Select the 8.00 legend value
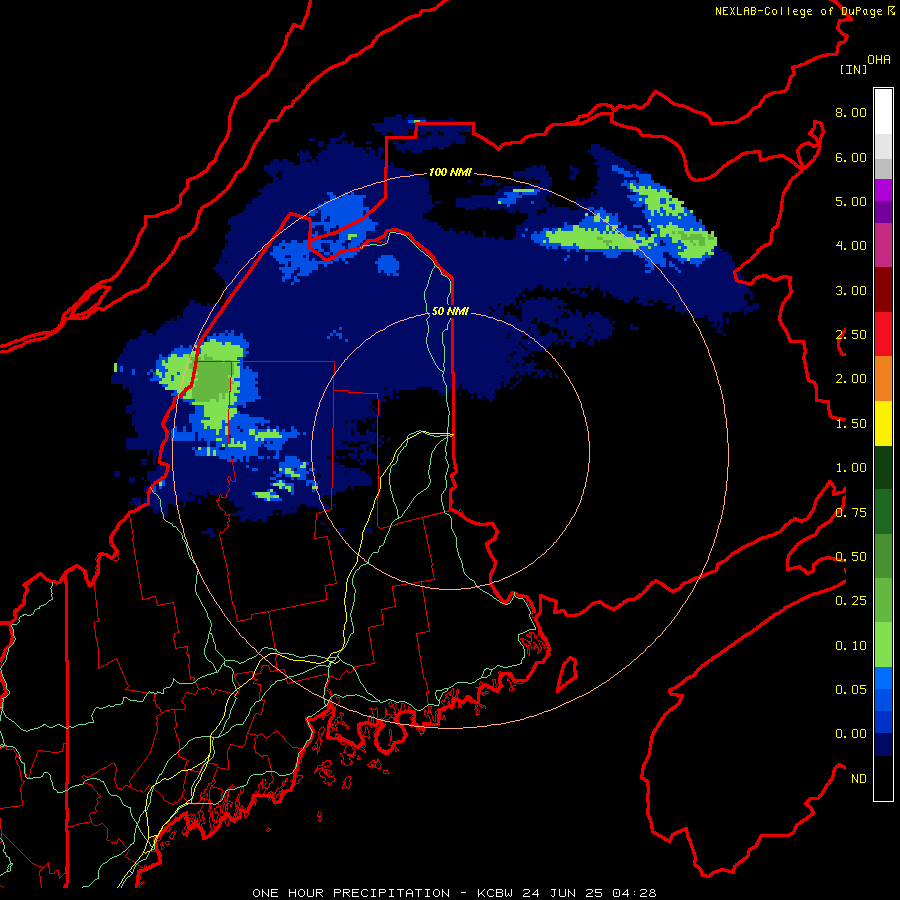Screen dimensions: 900x900 [851, 112]
